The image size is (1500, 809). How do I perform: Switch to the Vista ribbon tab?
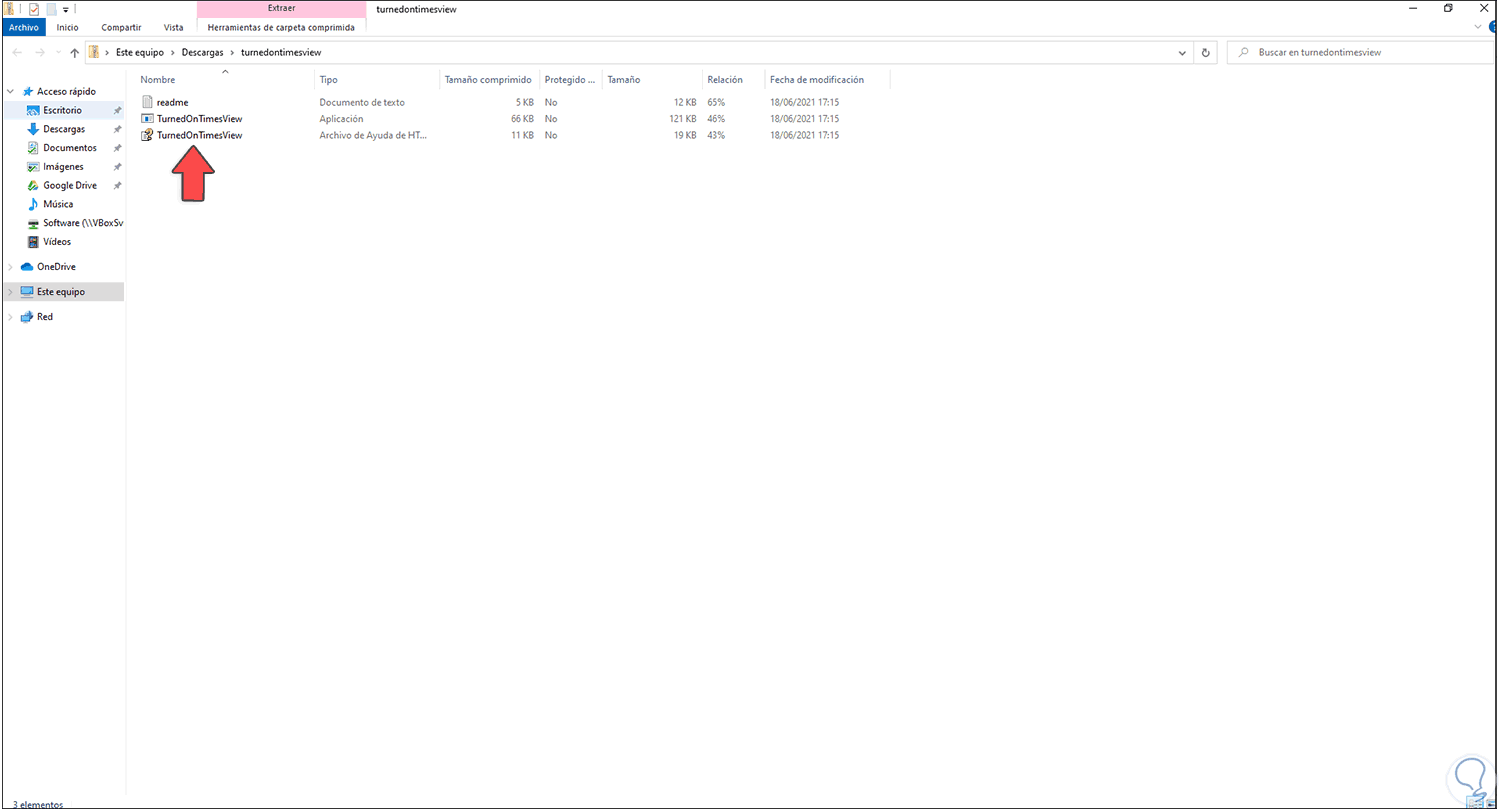point(173,27)
